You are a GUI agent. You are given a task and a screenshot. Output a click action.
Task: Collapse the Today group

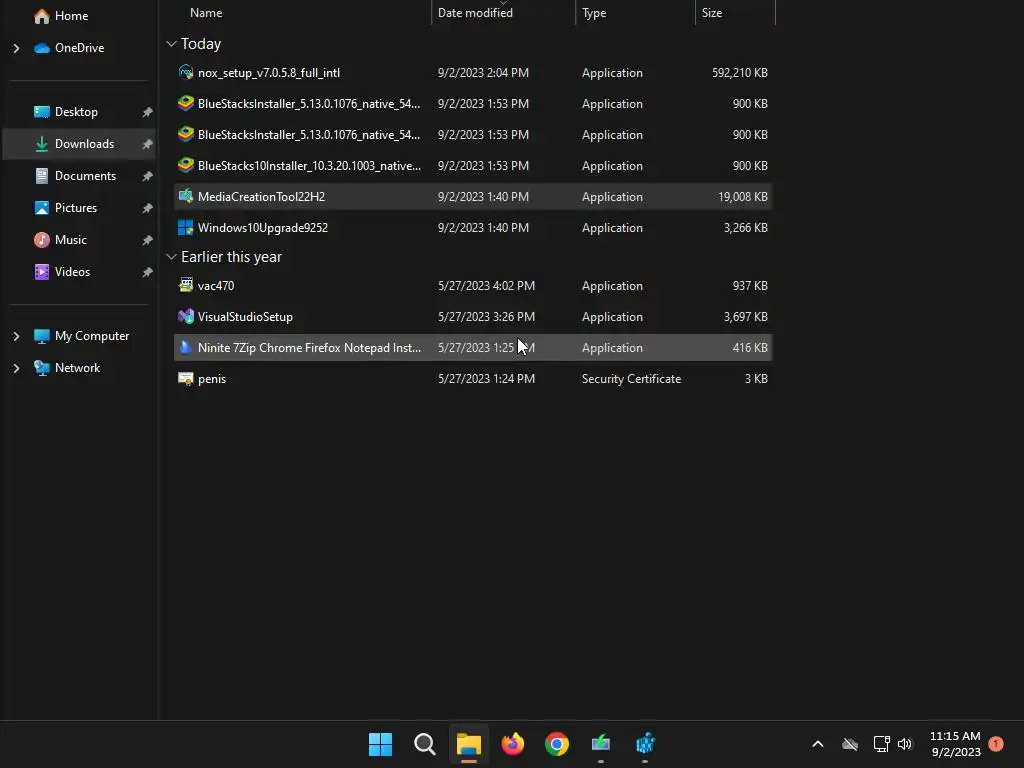pyautogui.click(x=171, y=44)
